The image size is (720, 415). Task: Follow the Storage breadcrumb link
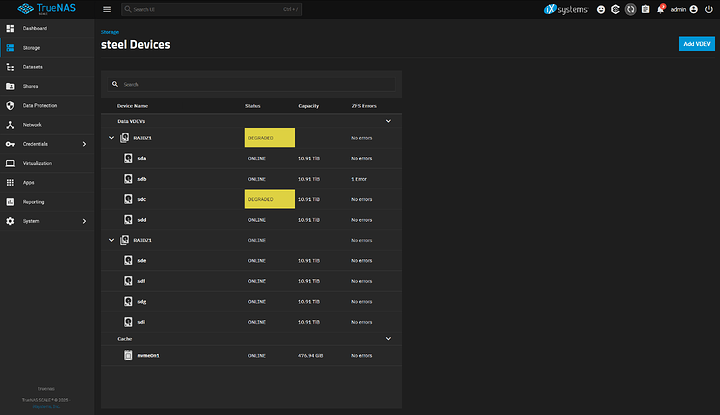click(x=109, y=32)
